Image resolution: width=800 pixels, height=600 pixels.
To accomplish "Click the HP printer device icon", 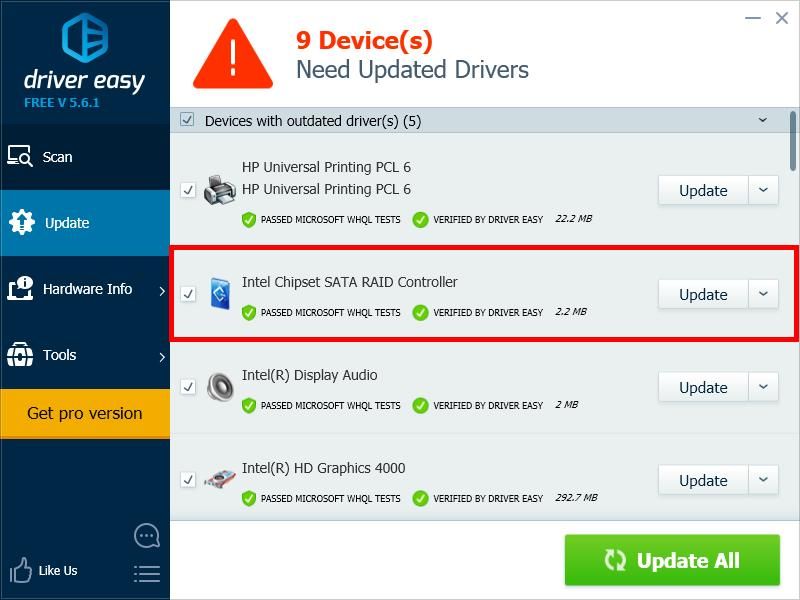I will [x=220, y=190].
